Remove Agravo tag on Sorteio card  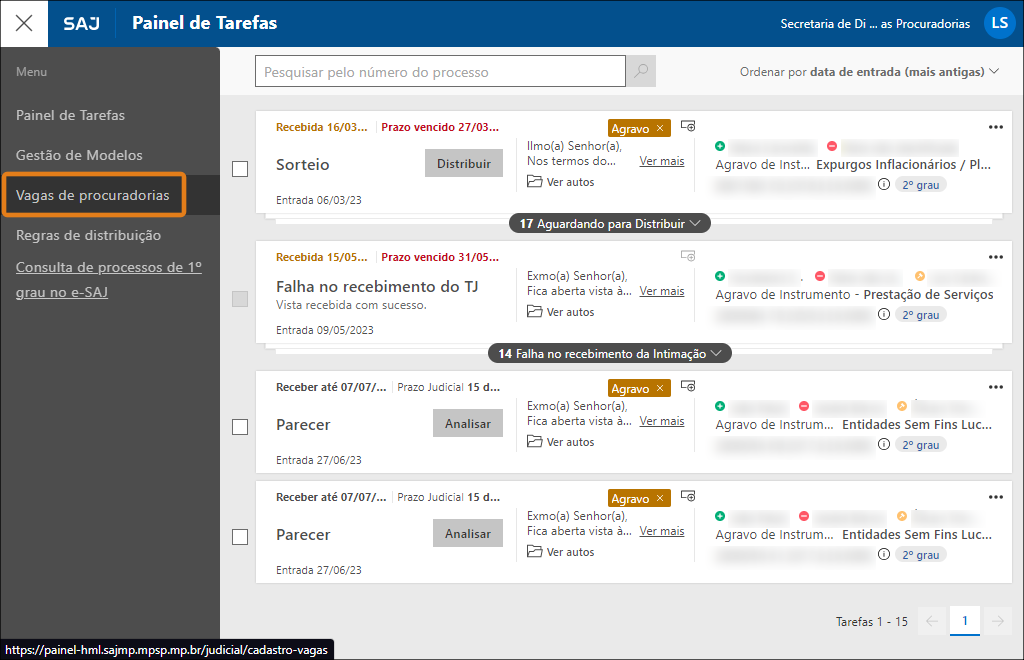point(660,128)
